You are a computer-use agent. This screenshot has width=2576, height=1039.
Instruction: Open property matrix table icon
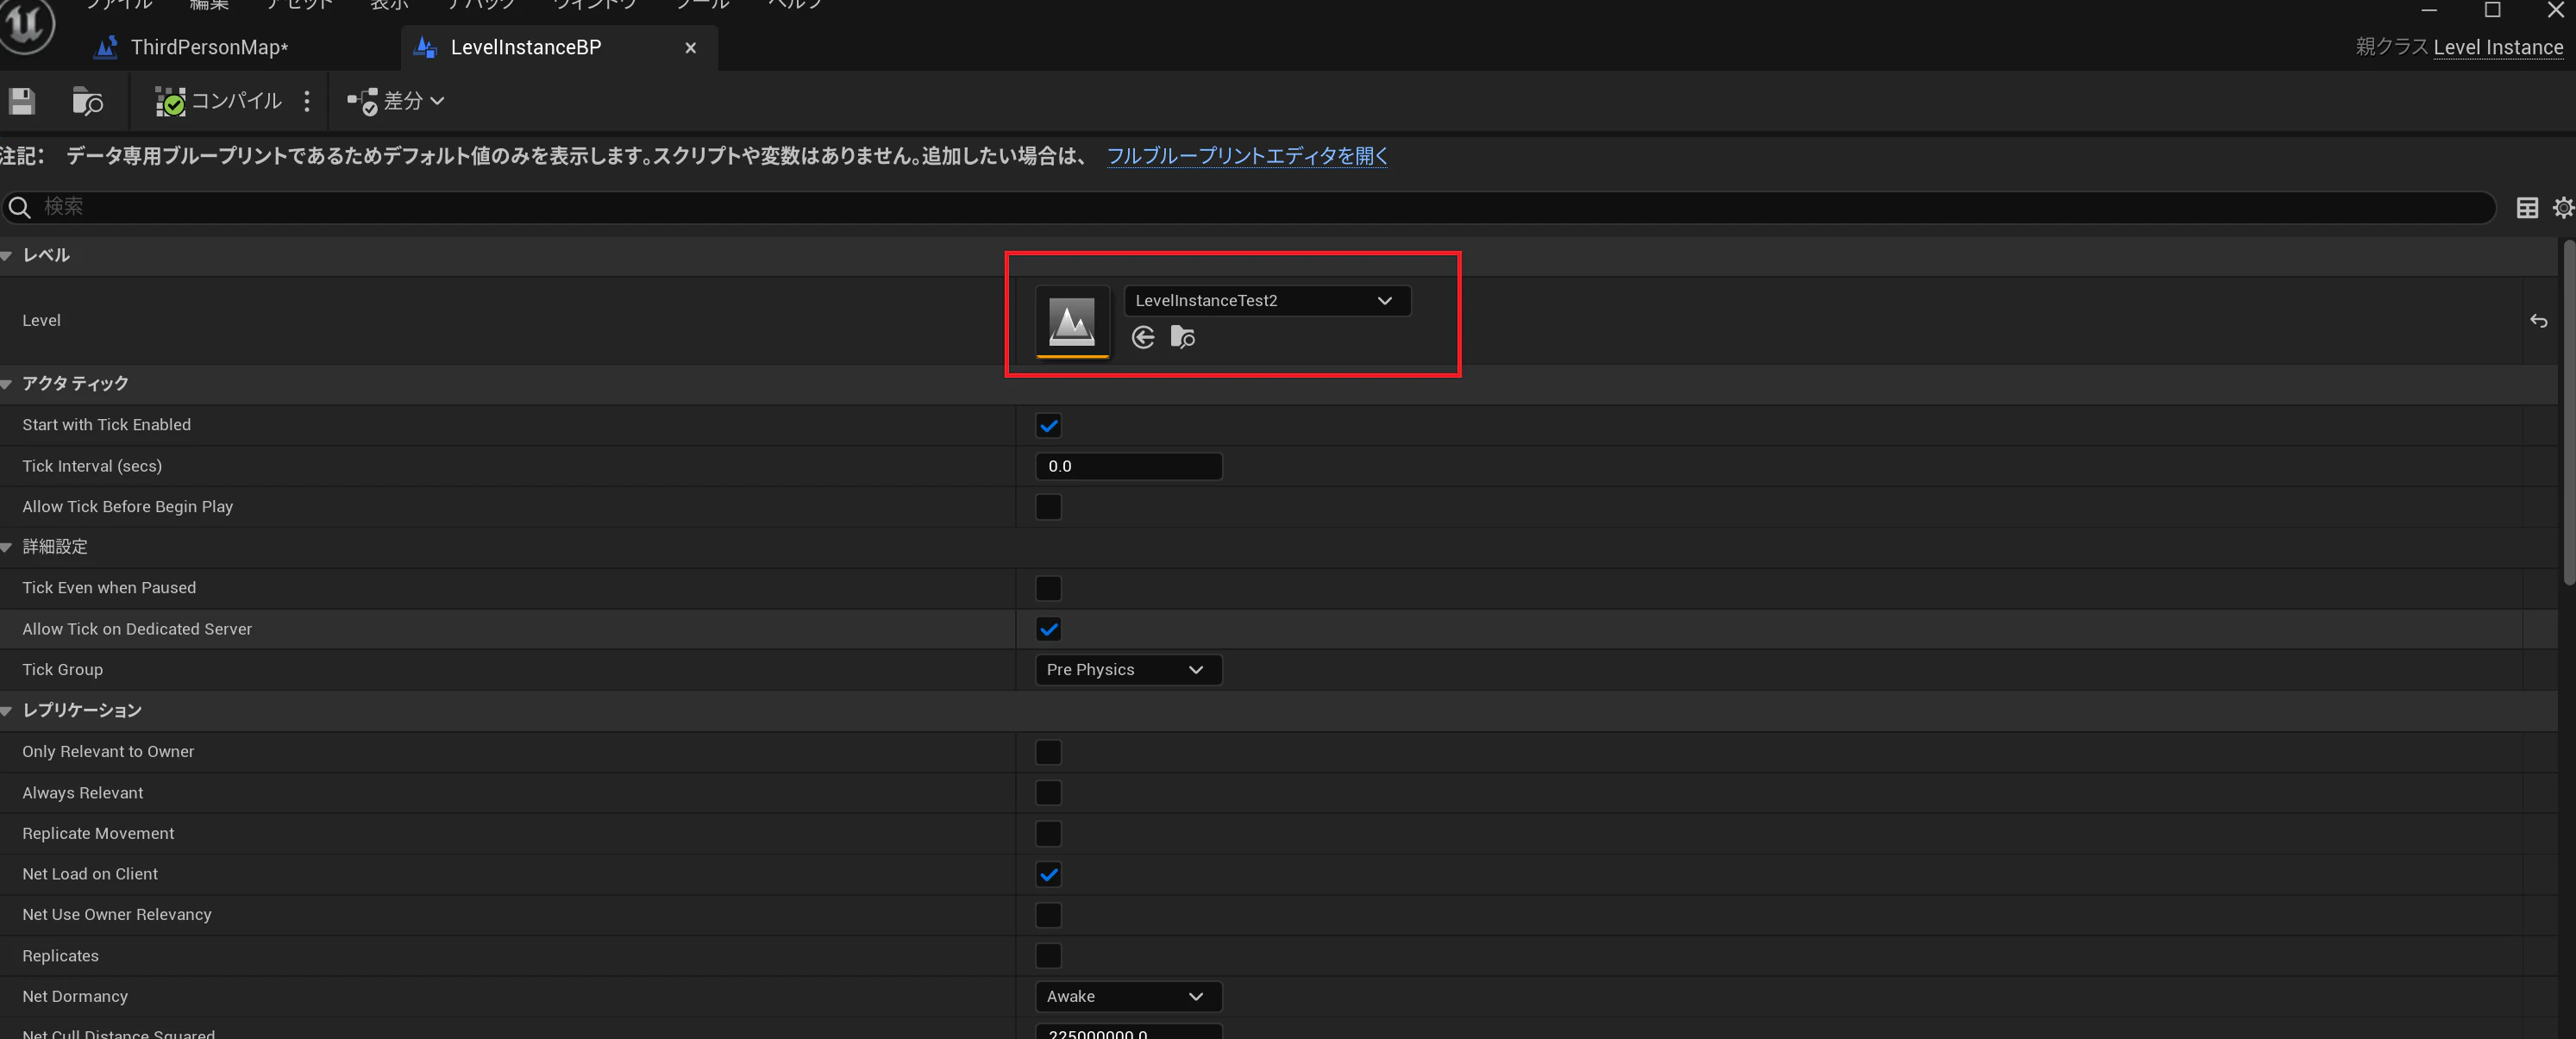2527,208
